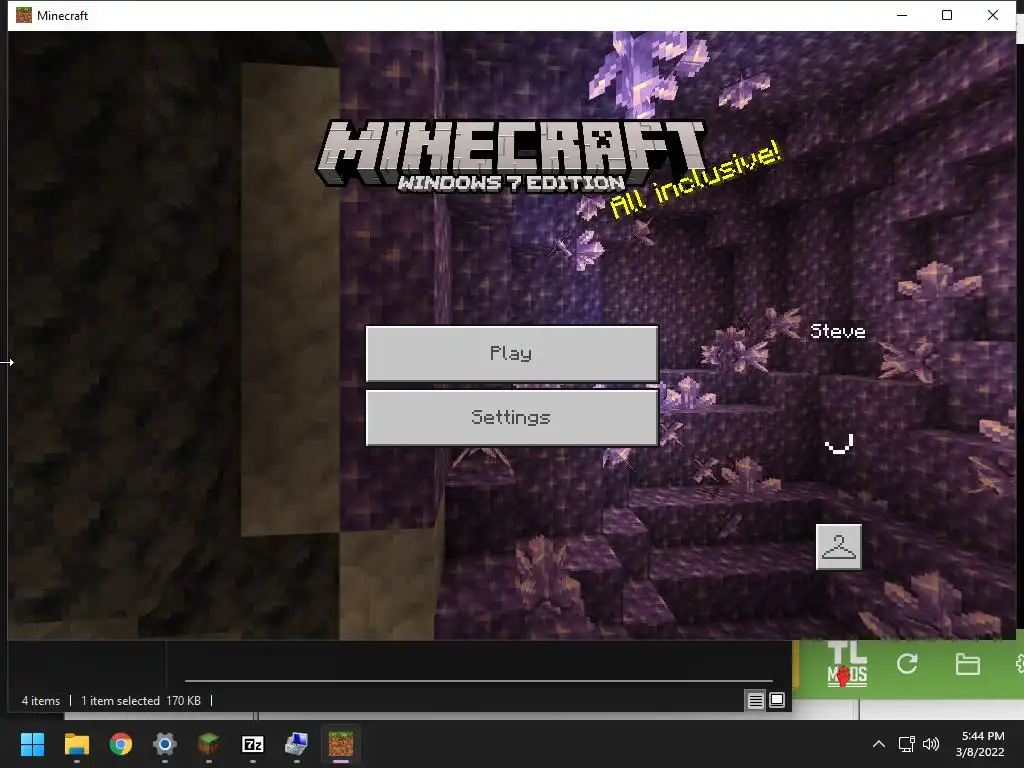Launch Google Chrome from the taskbar
The height and width of the screenshot is (768, 1024).
tap(121, 744)
